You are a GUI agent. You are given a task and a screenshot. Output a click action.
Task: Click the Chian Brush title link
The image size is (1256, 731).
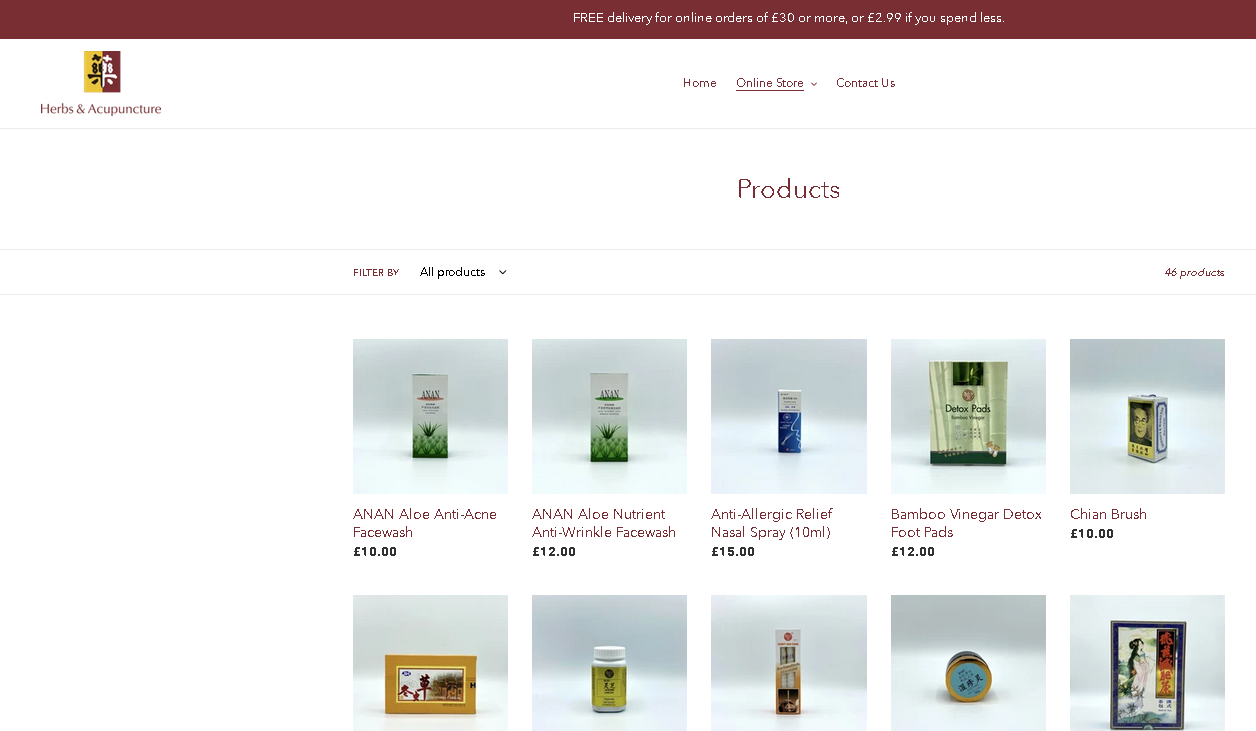point(1108,514)
